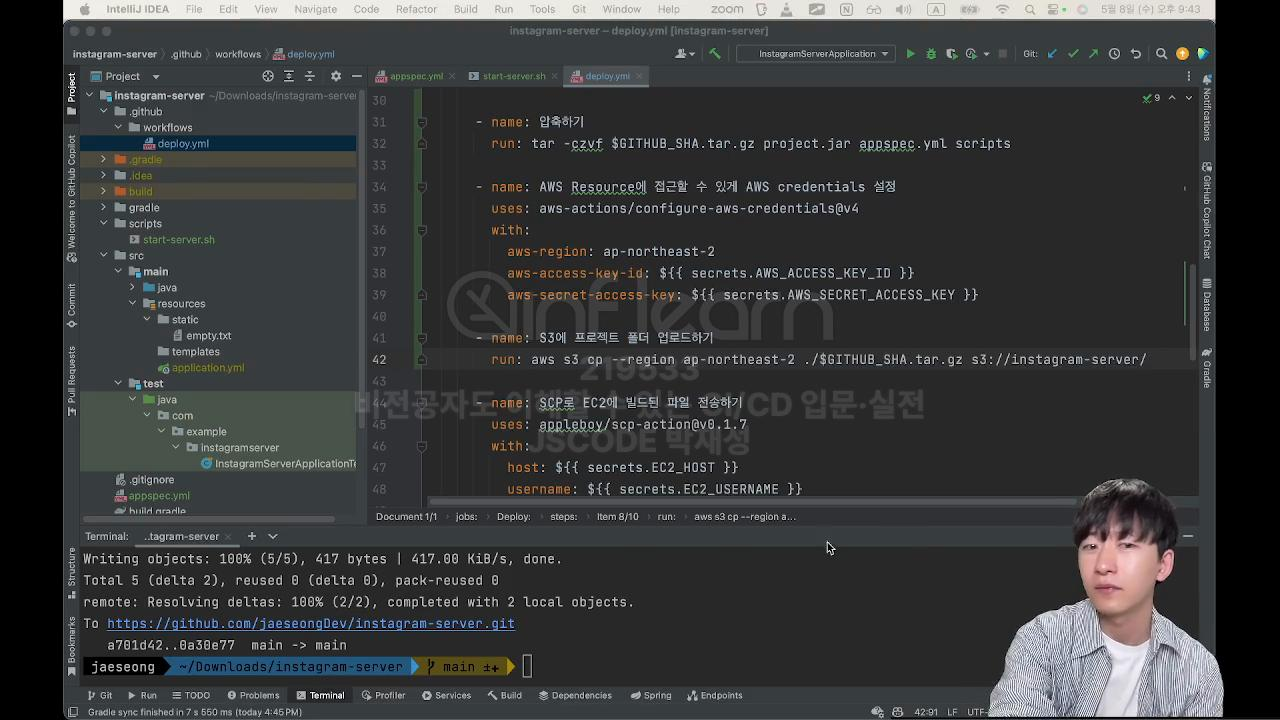The width and height of the screenshot is (1280, 720).
Task: Expand the .idea folder
Action: pos(103,176)
